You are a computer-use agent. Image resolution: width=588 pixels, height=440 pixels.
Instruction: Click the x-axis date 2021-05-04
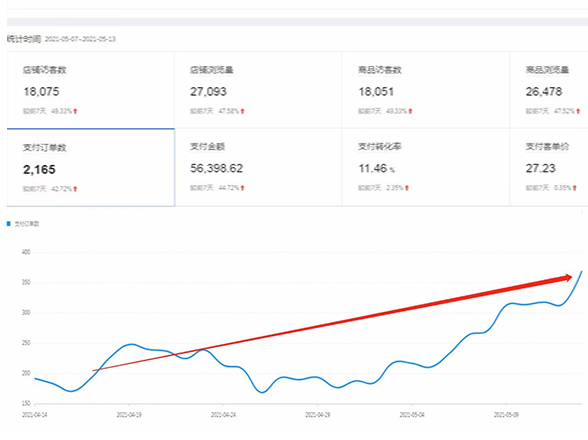click(412, 415)
